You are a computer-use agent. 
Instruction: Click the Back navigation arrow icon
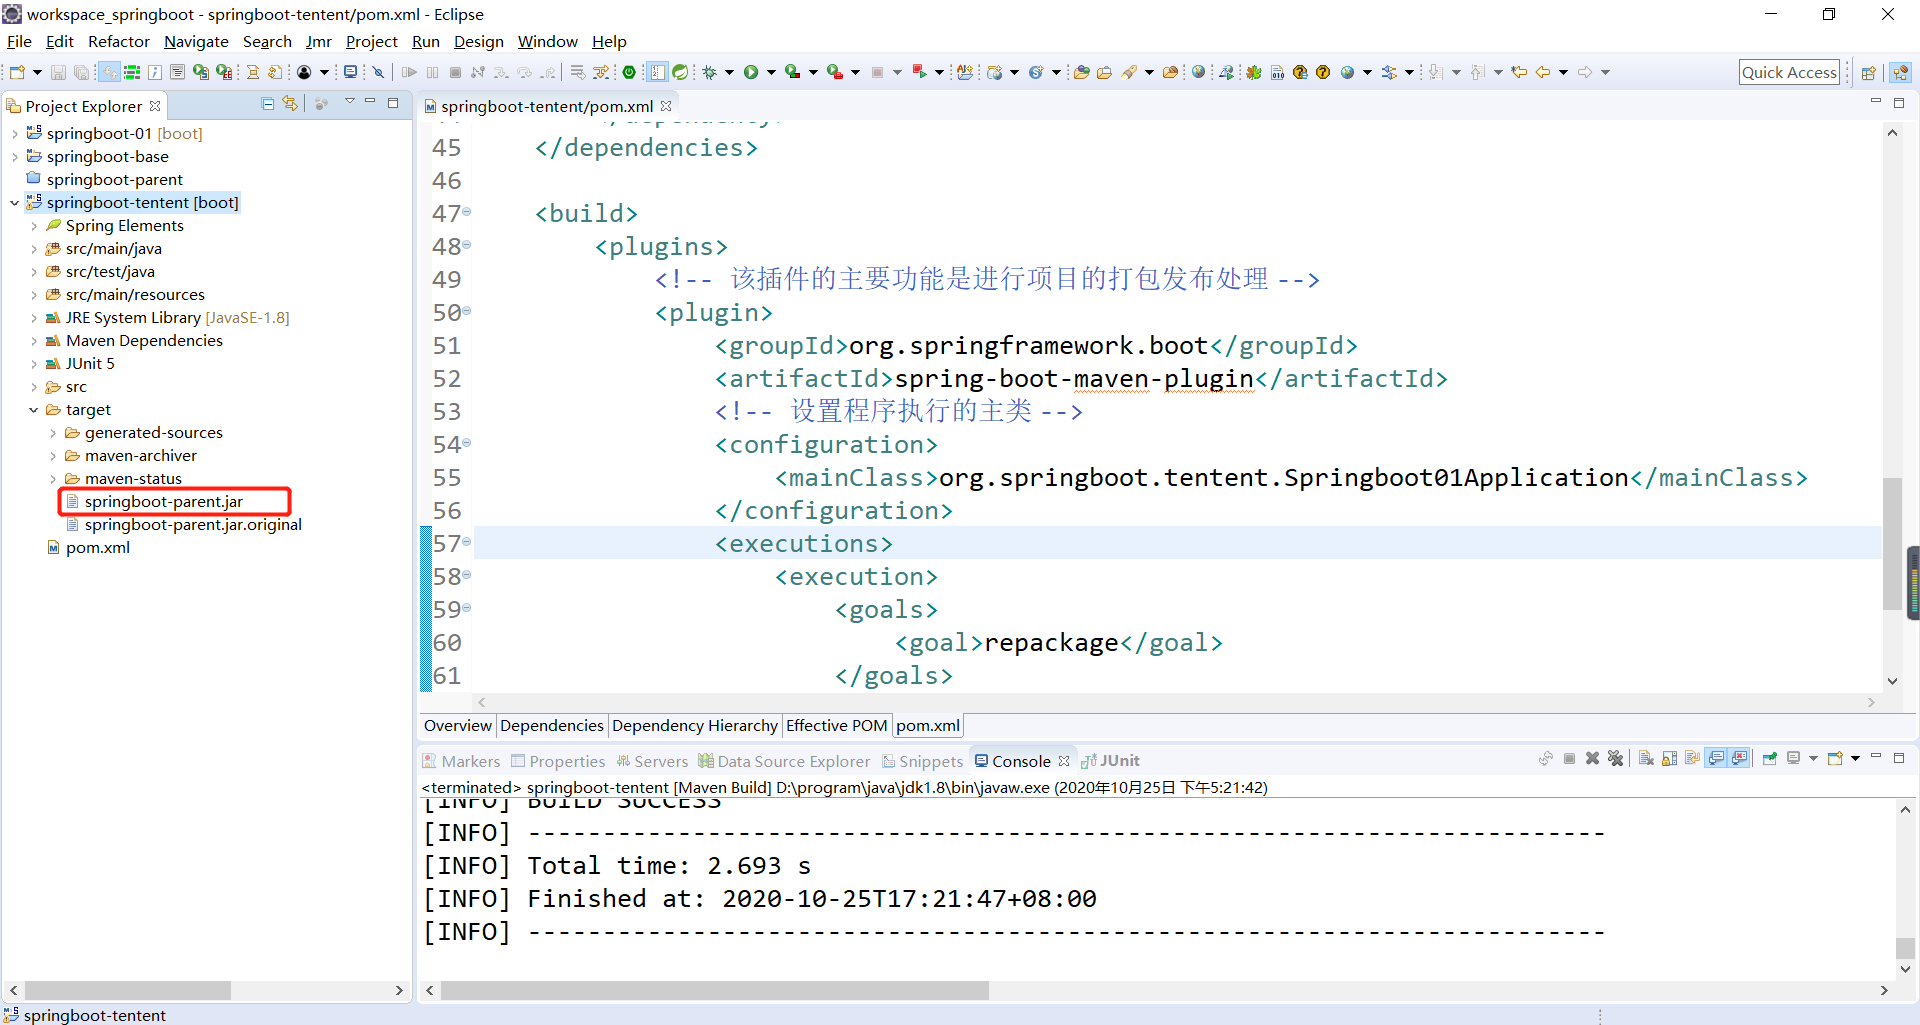[1542, 72]
